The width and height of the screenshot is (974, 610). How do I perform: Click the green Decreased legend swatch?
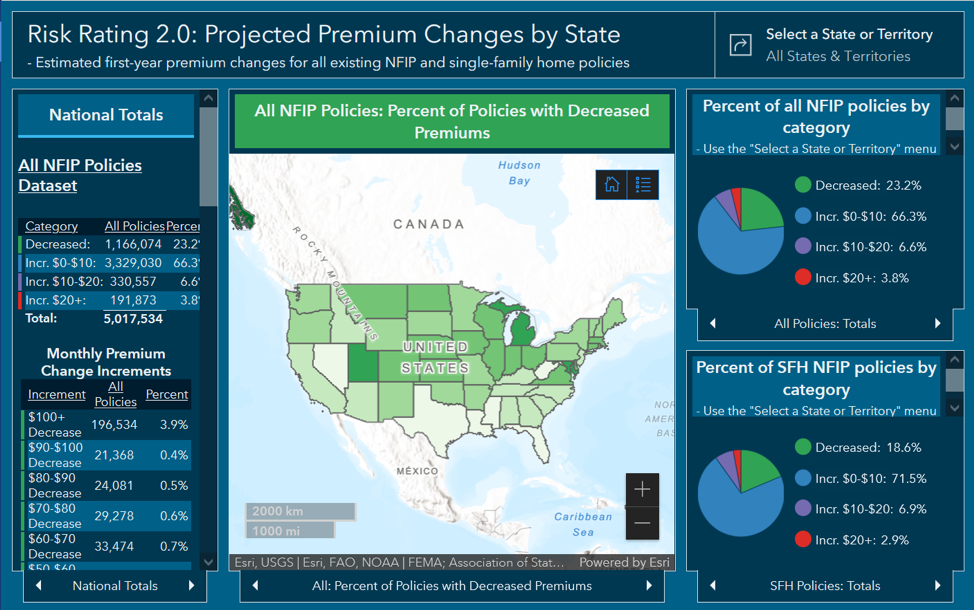[x=803, y=185]
